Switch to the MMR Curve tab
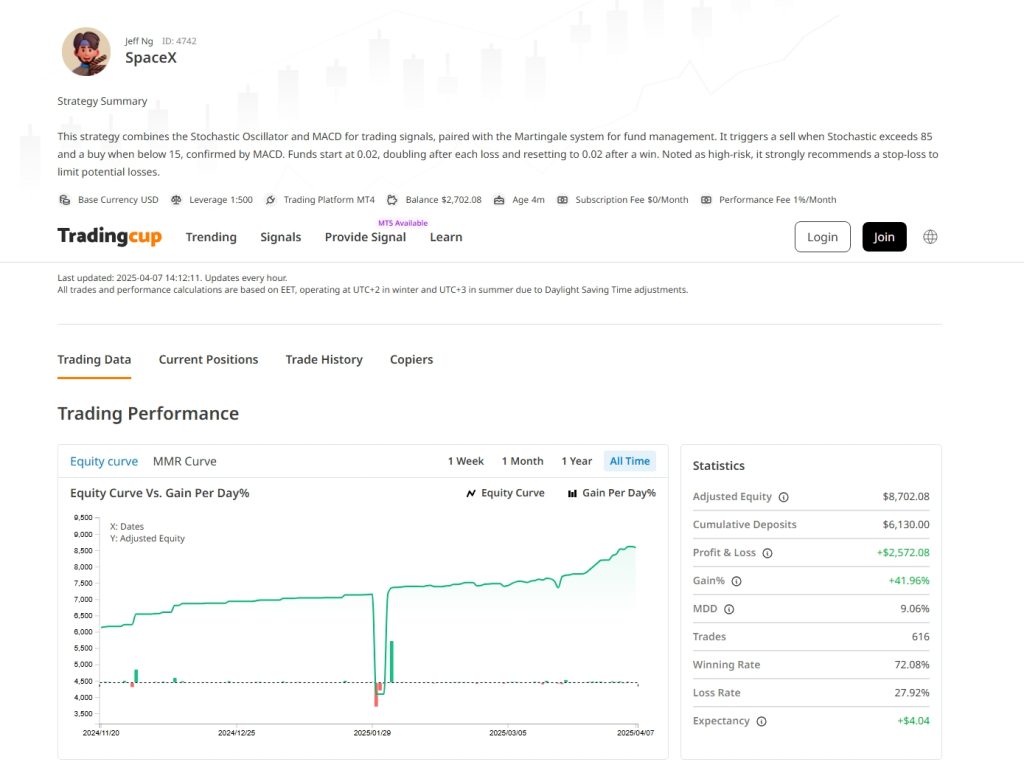This screenshot has width=1024, height=776. point(184,461)
